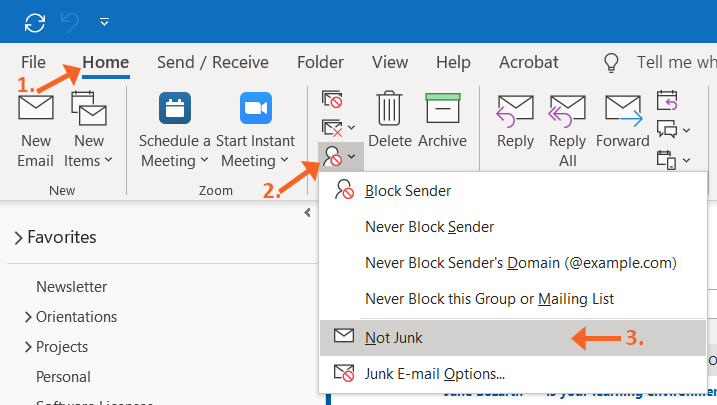Select Not Junk from the menu
The height and width of the screenshot is (405, 717).
[x=394, y=338]
